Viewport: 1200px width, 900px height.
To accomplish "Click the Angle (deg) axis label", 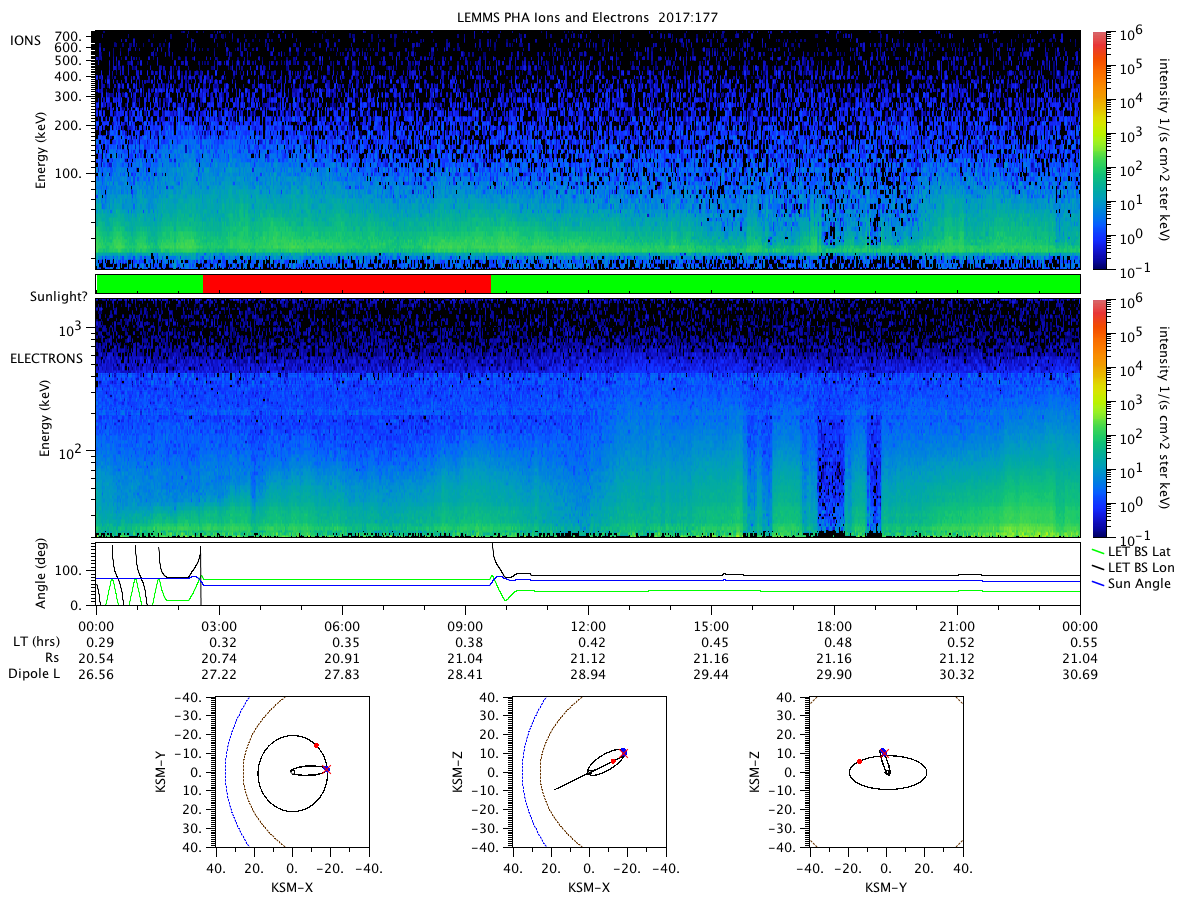I will point(45,574).
